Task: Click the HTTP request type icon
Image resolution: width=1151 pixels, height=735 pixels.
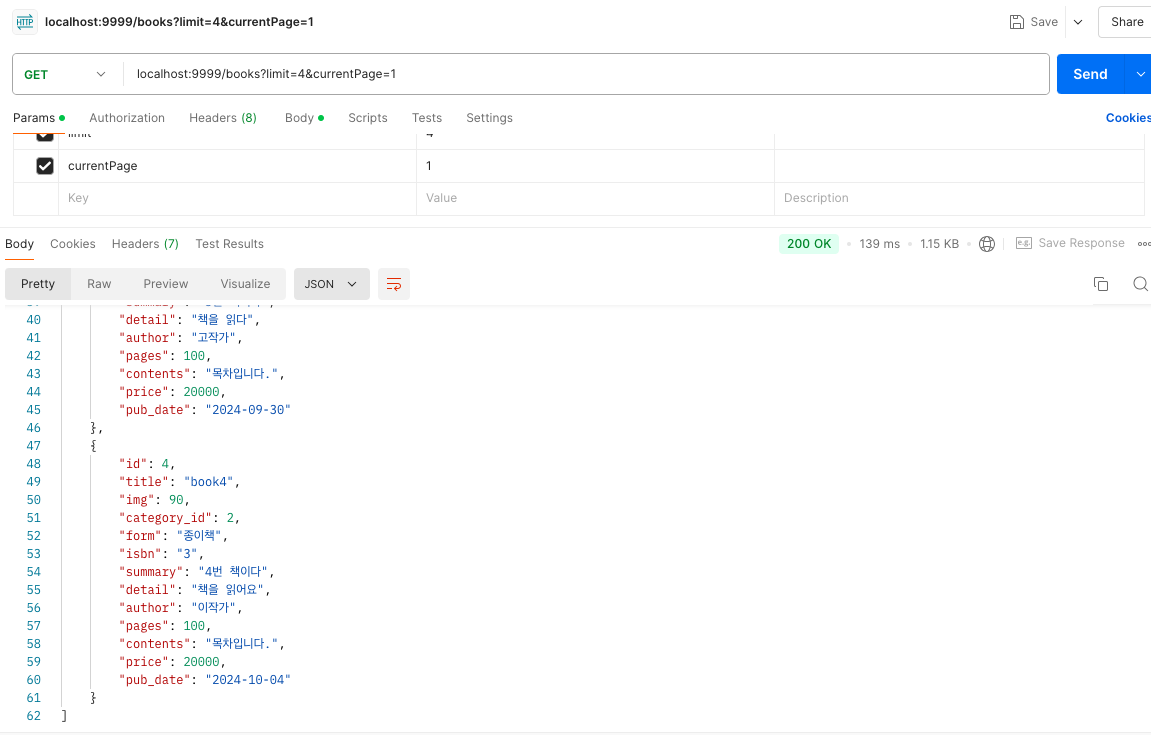Action: pos(25,22)
